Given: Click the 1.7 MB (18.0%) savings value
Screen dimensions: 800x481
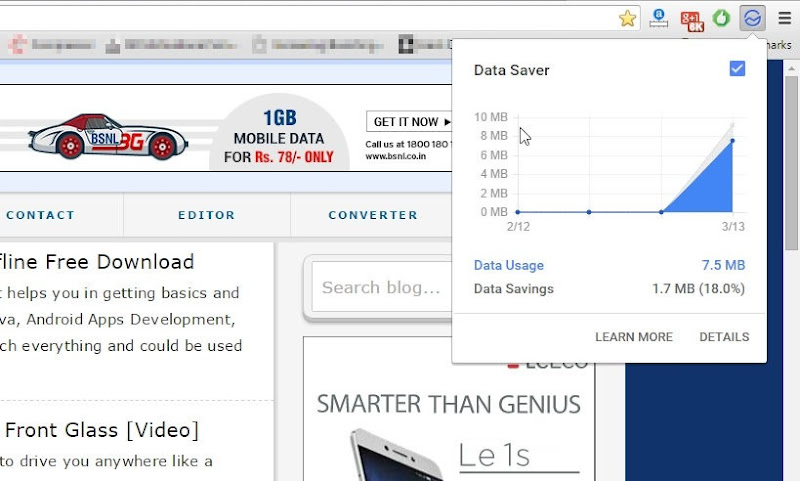Looking at the screenshot, I should tap(698, 289).
